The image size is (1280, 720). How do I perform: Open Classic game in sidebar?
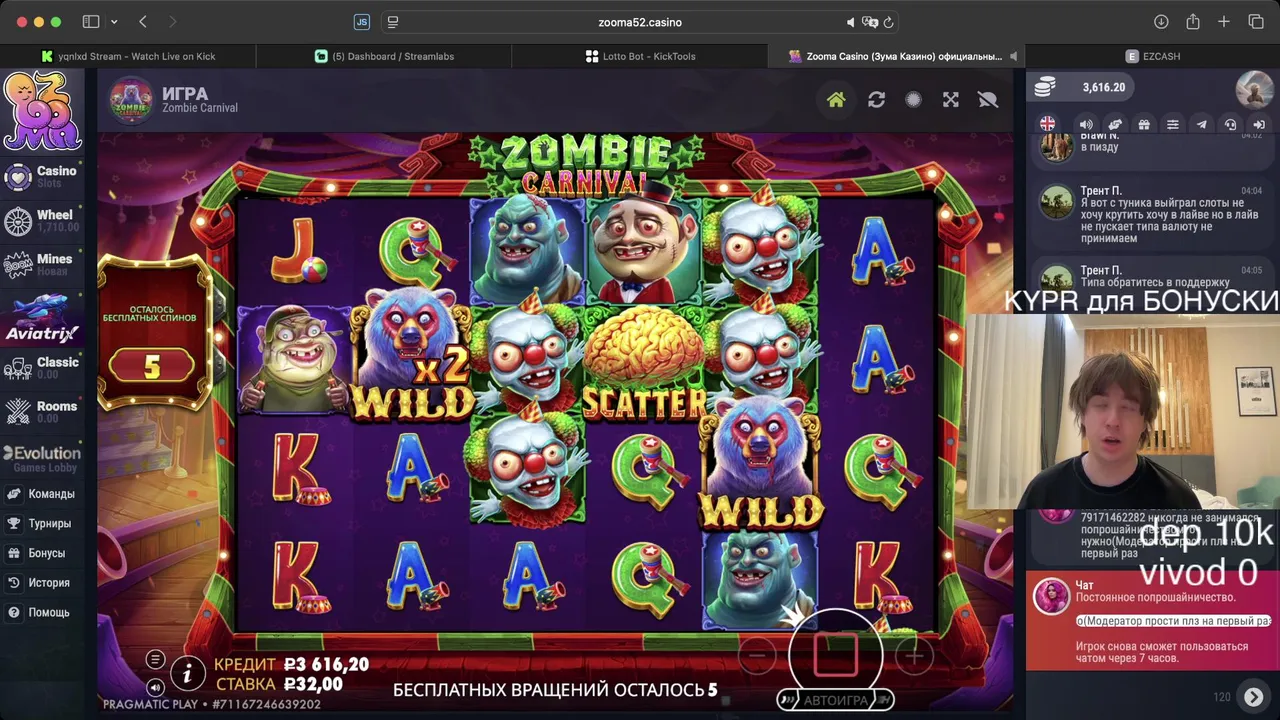pyautogui.click(x=42, y=367)
